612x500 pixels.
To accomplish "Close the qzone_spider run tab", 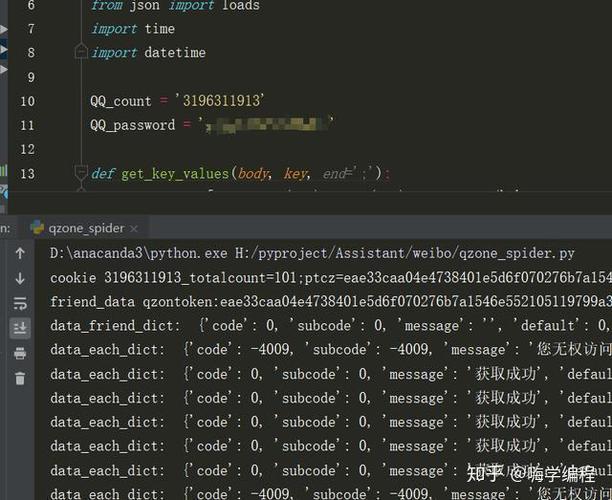I will pyautogui.click(x=134, y=229).
